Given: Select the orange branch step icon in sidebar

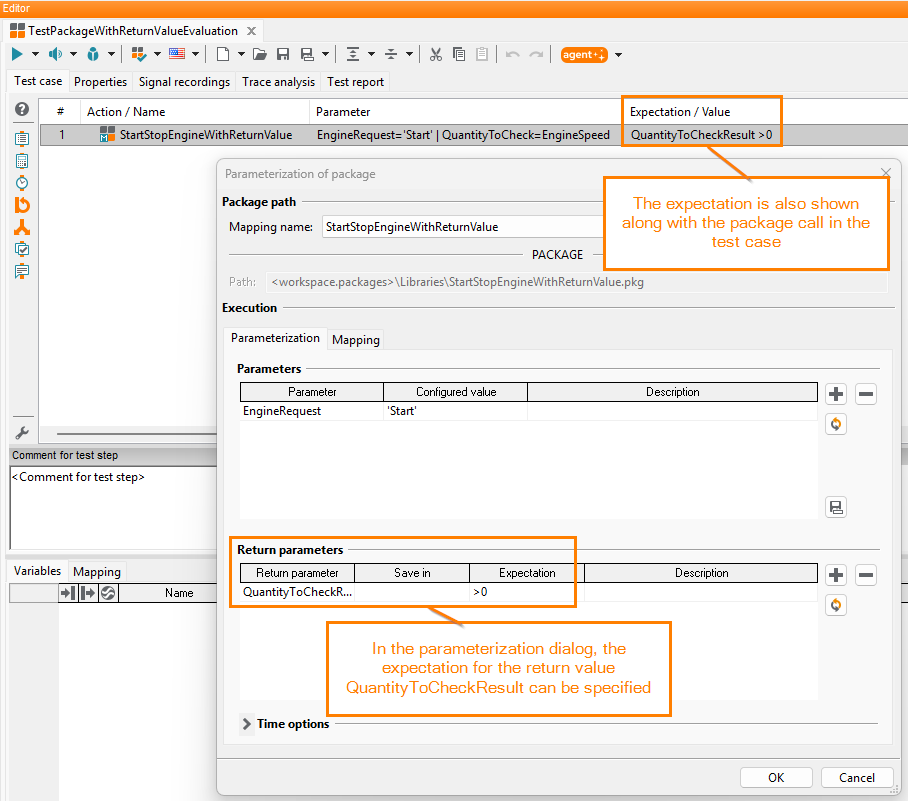Looking at the screenshot, I should [22, 227].
